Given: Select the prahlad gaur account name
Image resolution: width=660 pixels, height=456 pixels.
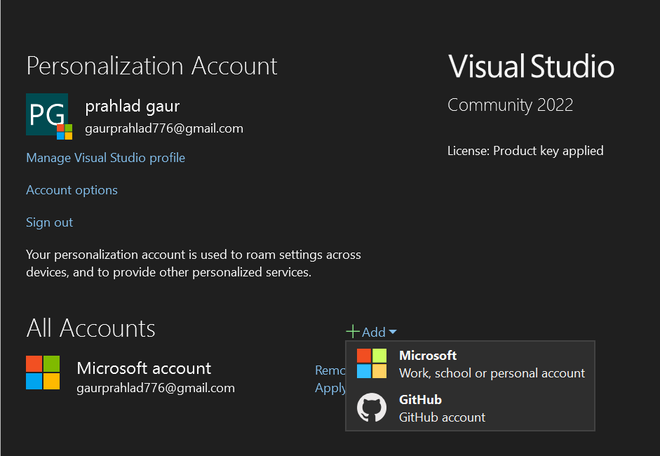Looking at the screenshot, I should coord(132,106).
